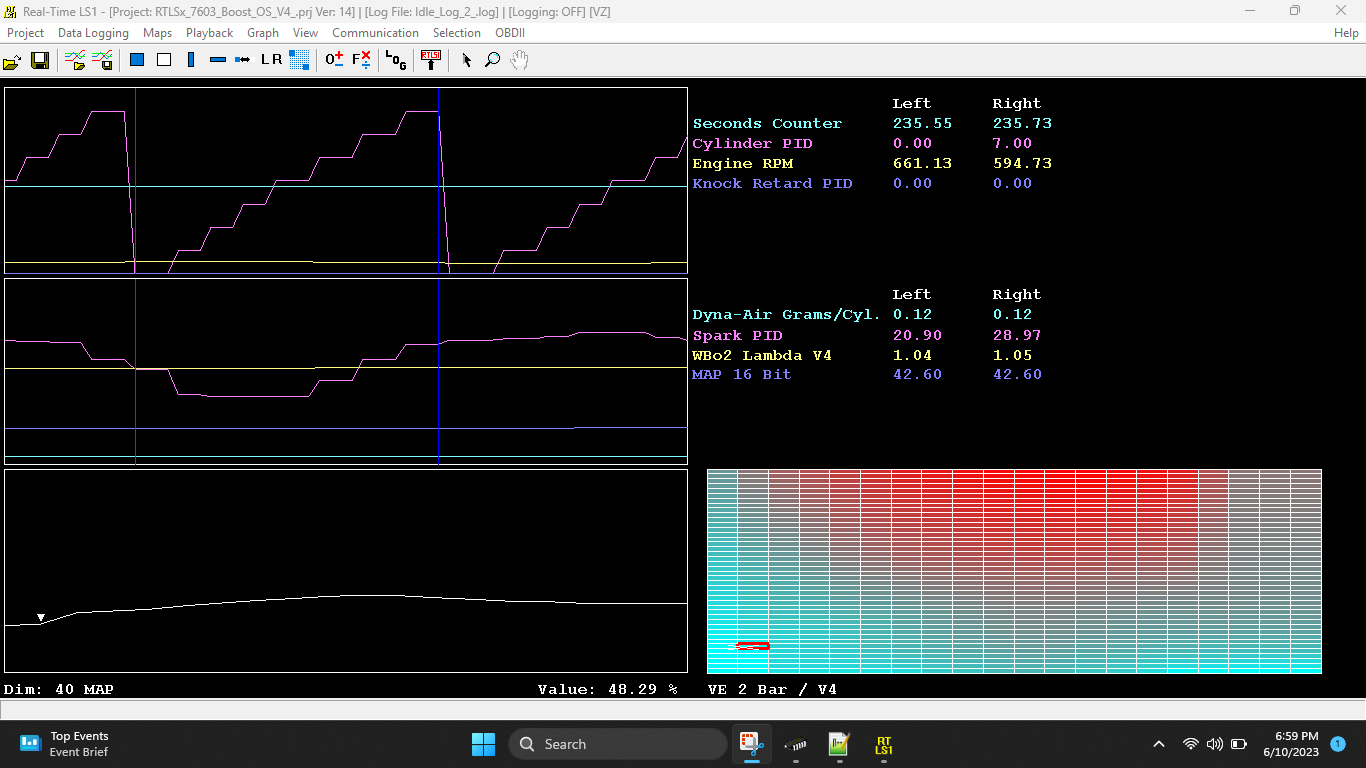Click the O plus/minus offset icon
Viewport: 1366px width, 768px height.
click(x=334, y=60)
